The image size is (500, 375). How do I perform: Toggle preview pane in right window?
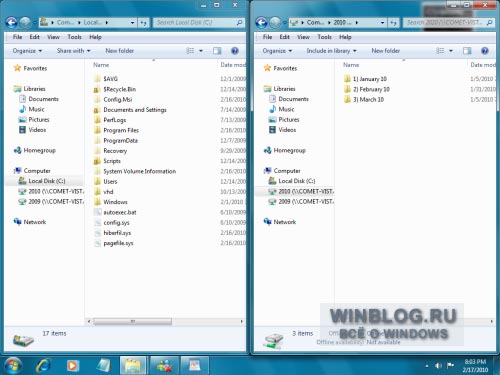pyautogui.click(x=467, y=51)
